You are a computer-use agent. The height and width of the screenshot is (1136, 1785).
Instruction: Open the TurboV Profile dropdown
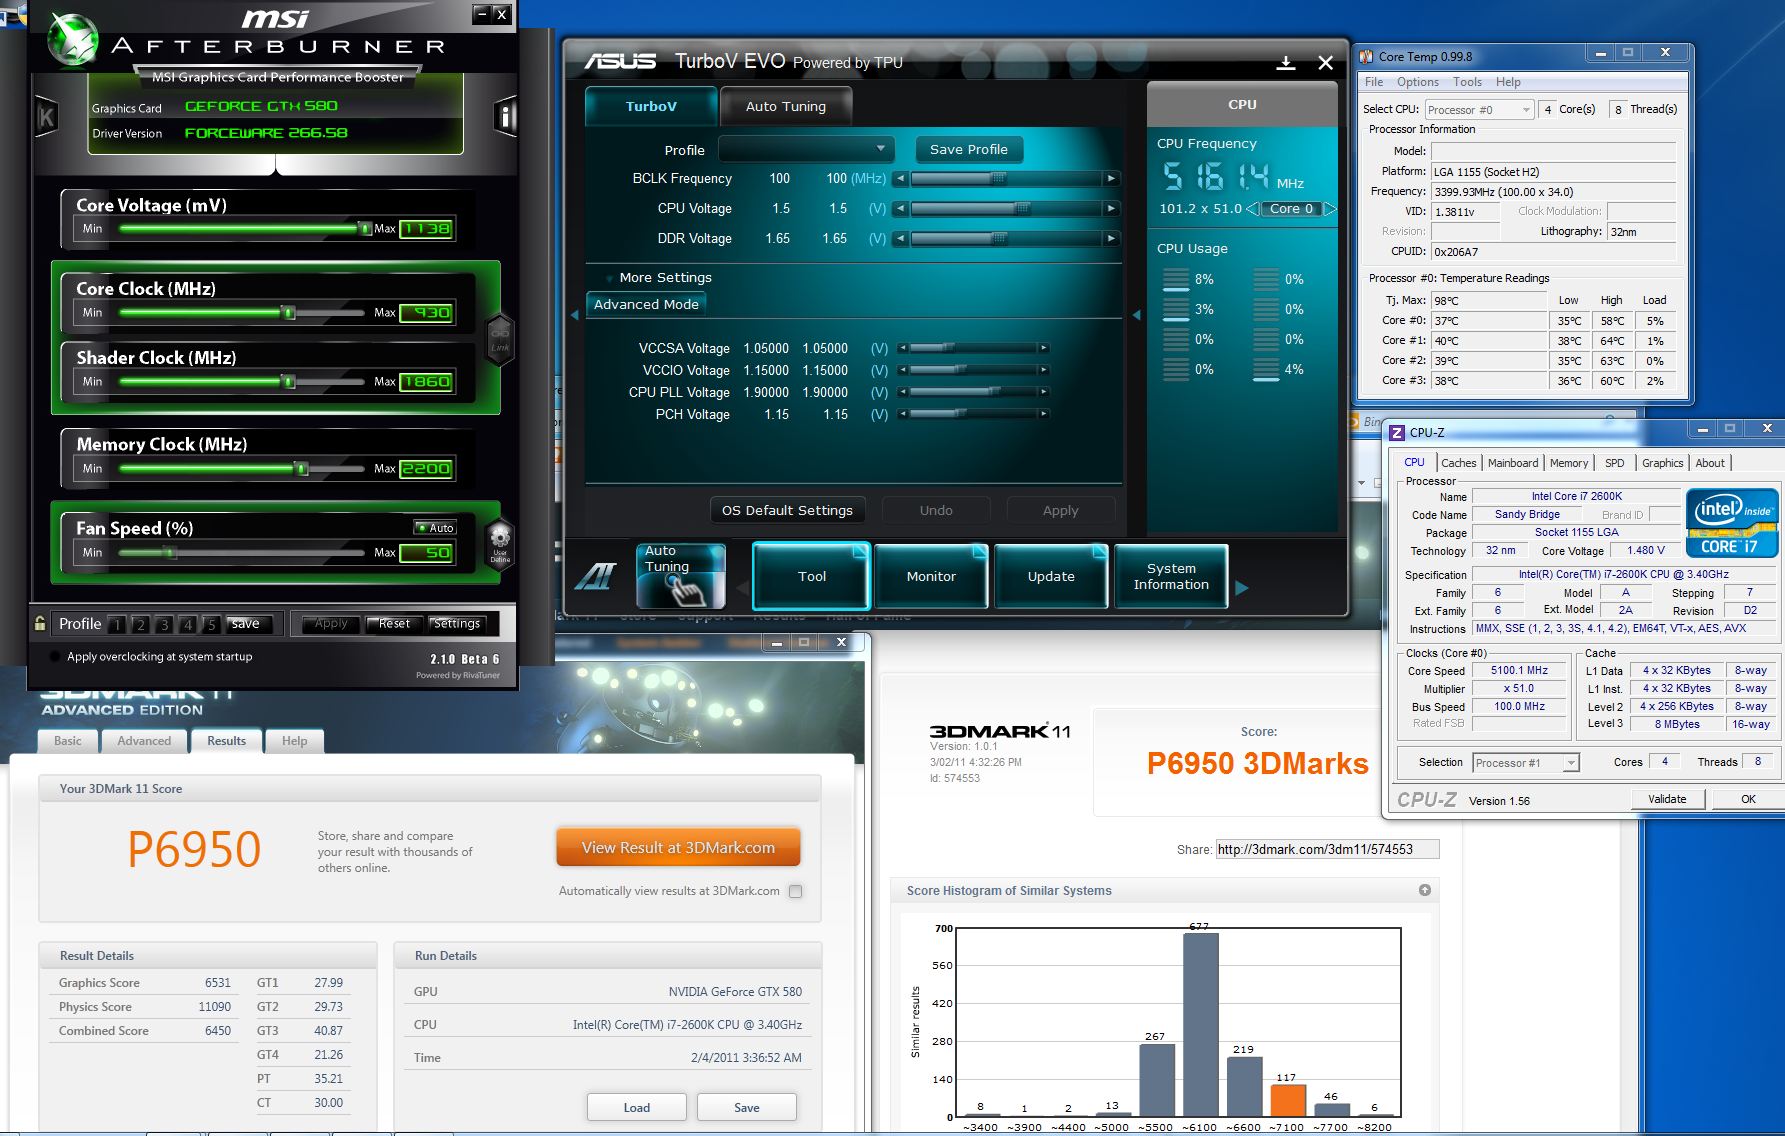pyautogui.click(x=806, y=149)
